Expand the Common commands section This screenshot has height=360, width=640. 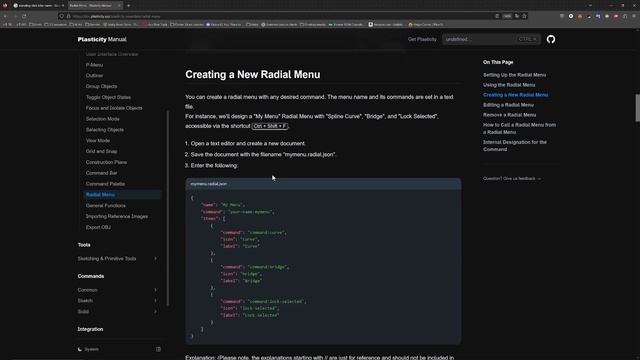coord(118,290)
